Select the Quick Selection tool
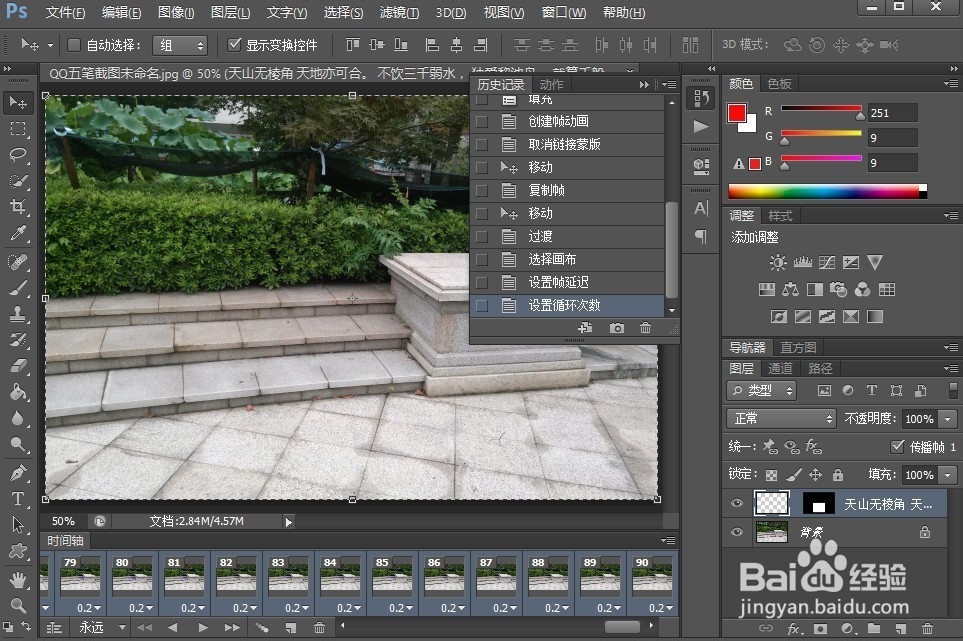The image size is (963, 641). (x=18, y=181)
